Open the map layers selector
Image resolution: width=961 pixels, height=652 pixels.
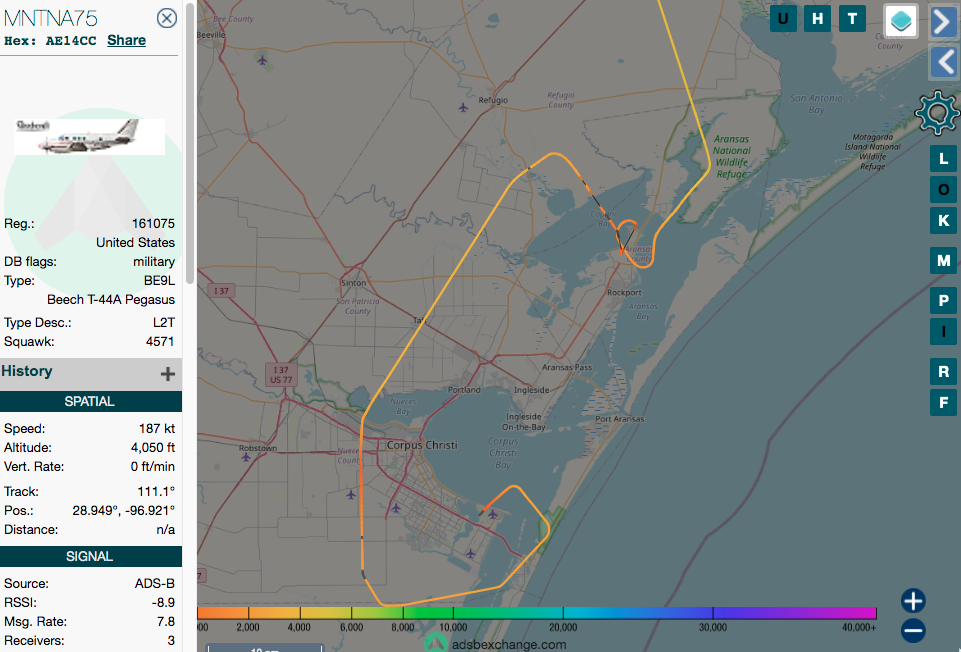point(901,21)
